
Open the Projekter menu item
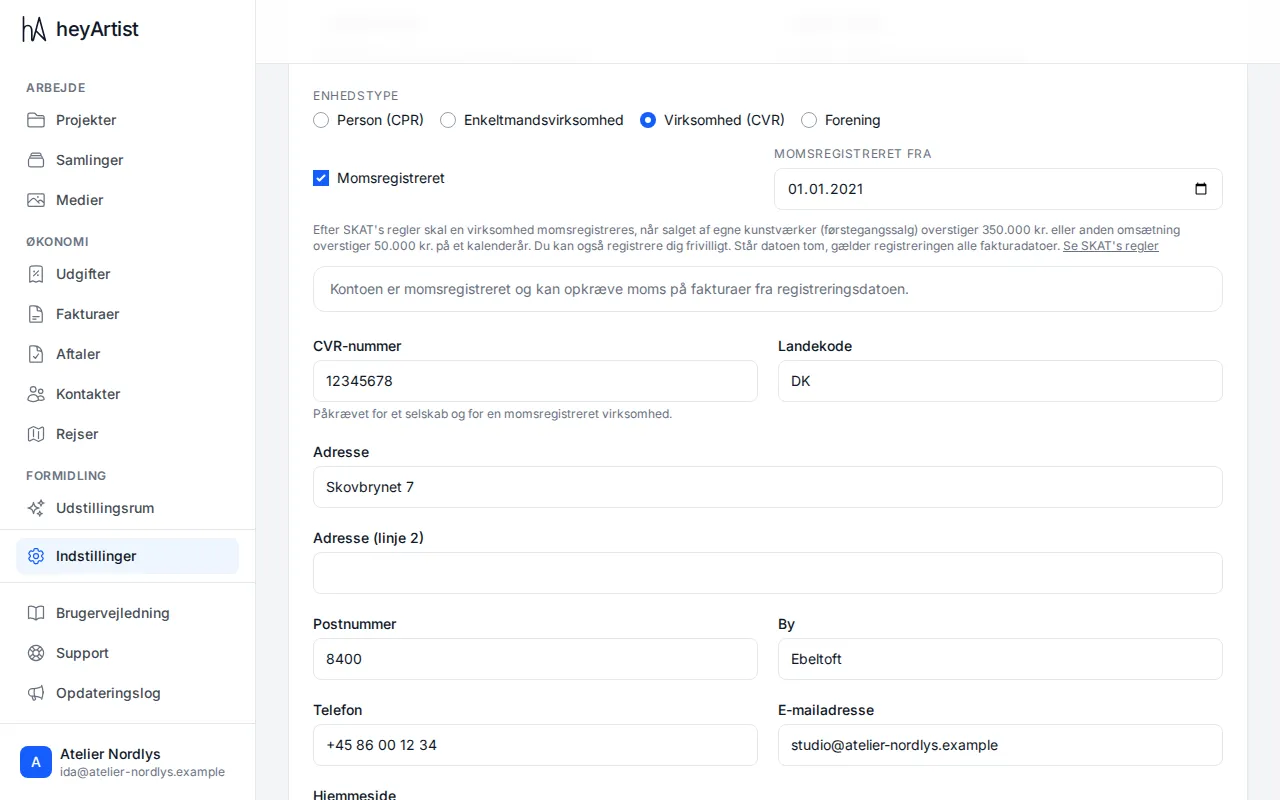(x=127, y=120)
